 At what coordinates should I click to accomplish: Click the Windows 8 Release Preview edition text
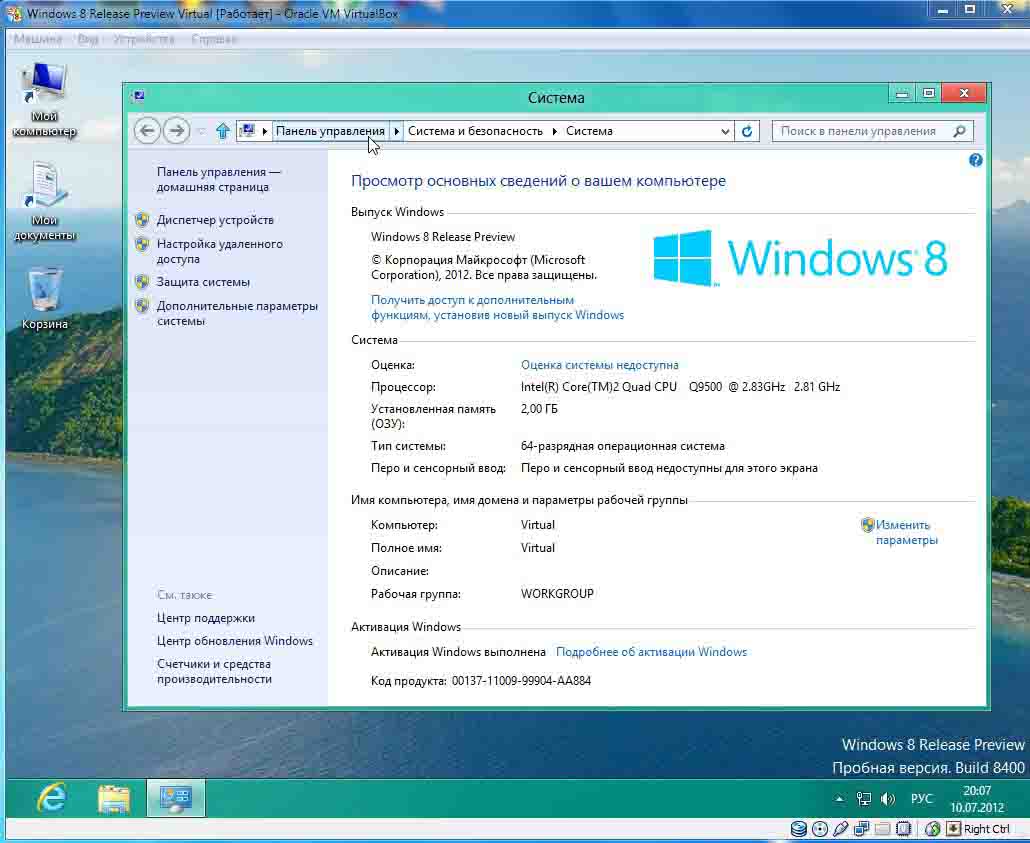[443, 237]
